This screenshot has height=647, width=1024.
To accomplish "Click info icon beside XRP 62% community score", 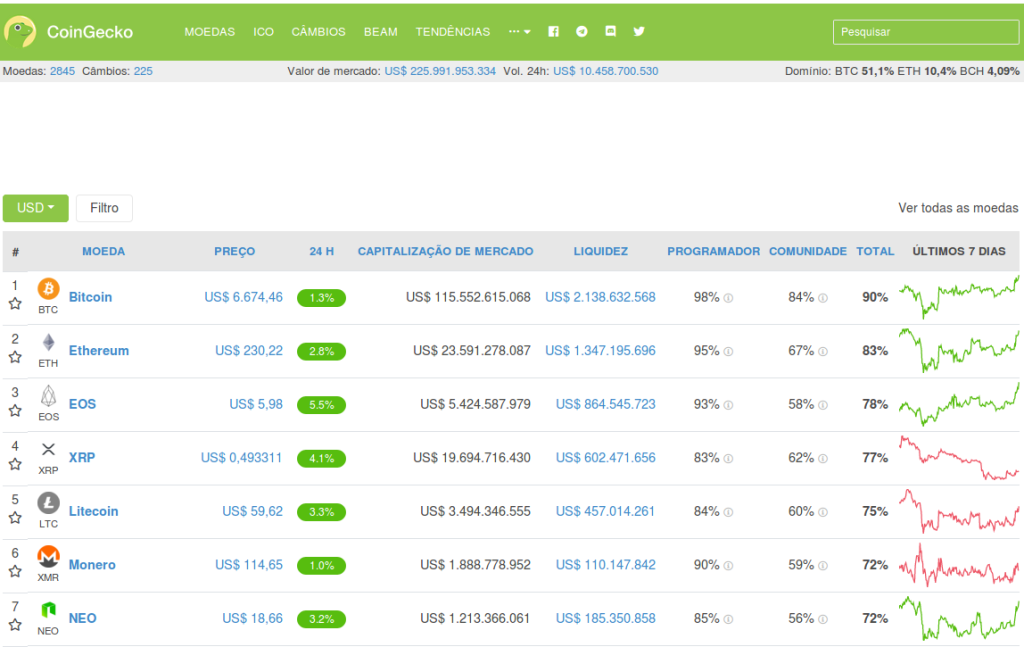I will pyautogui.click(x=823, y=458).
